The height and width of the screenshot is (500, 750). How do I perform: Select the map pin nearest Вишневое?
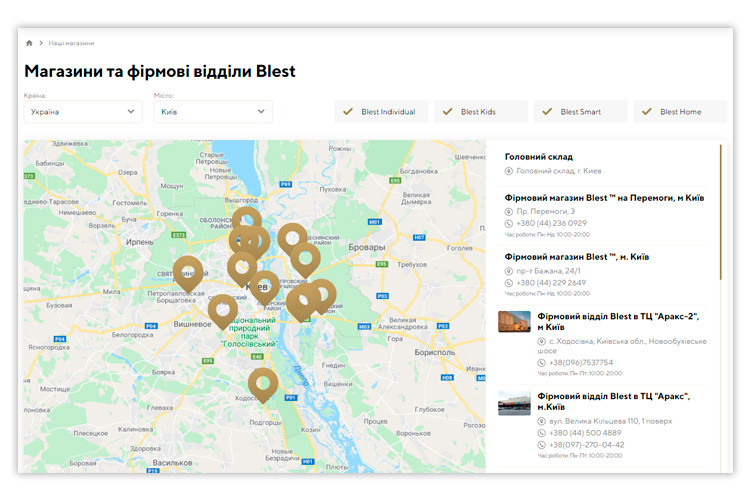(x=223, y=311)
